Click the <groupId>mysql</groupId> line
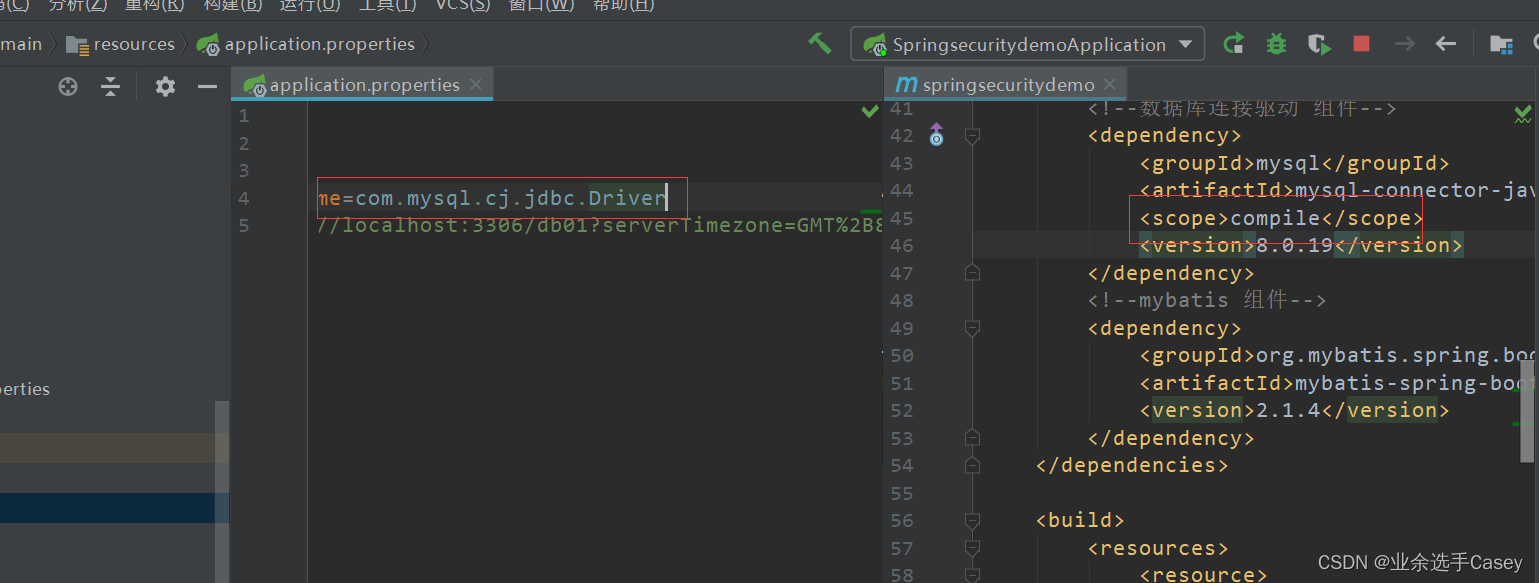 pos(1294,163)
